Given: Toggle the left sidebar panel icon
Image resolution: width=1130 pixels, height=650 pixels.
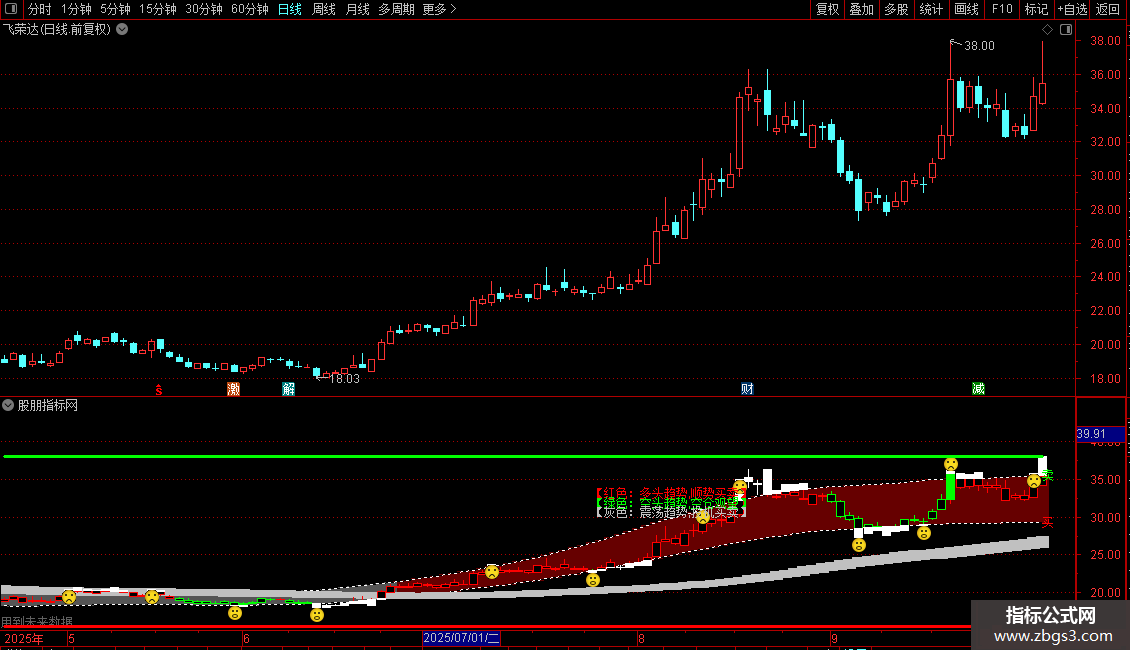Looking at the screenshot, I should click(11, 9).
